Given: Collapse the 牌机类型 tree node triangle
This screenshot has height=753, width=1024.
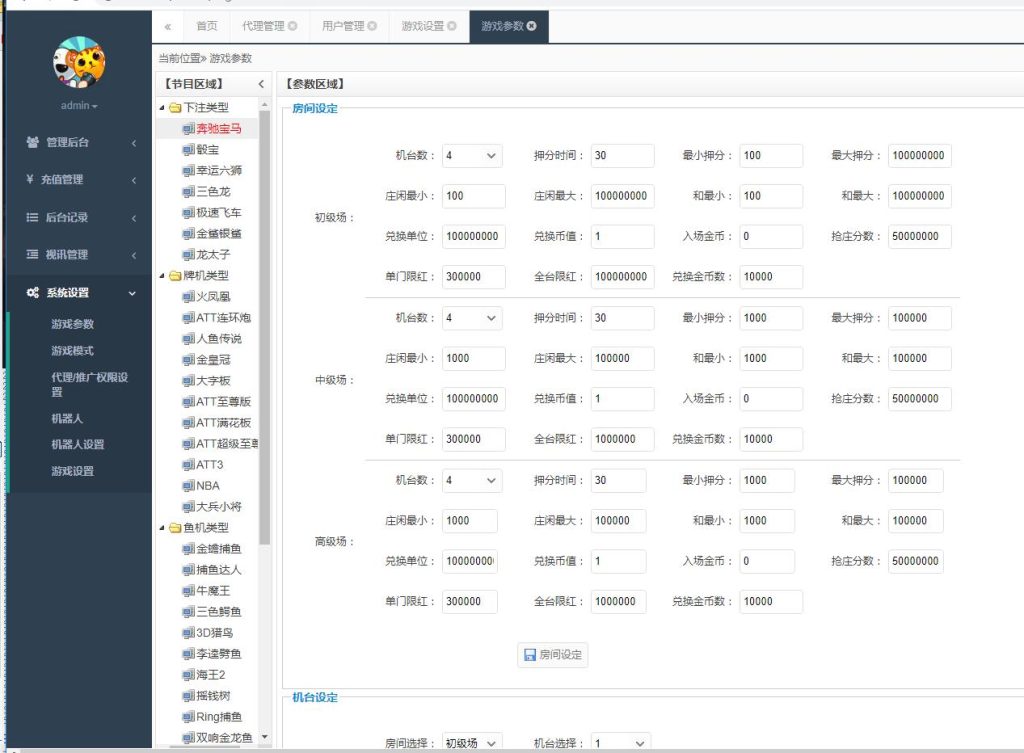Looking at the screenshot, I should pos(162,276).
